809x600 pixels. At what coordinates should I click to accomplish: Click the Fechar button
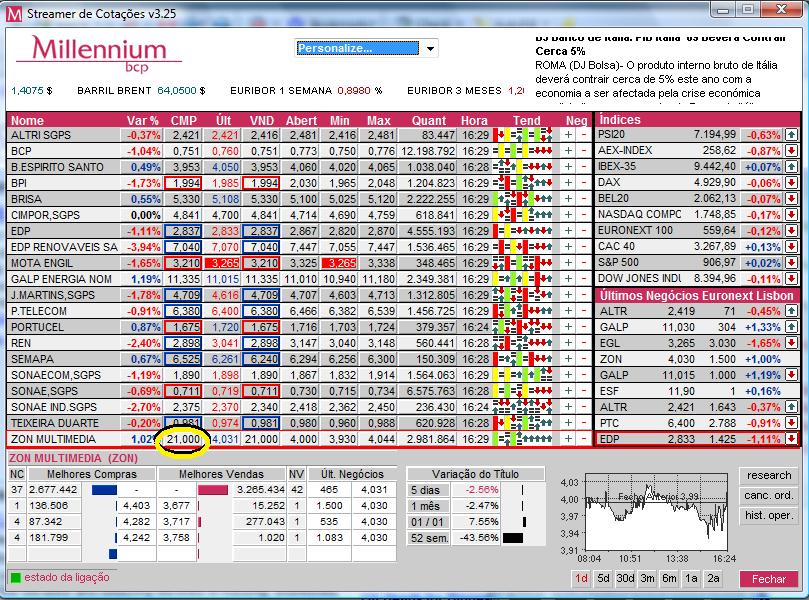[x=768, y=579]
